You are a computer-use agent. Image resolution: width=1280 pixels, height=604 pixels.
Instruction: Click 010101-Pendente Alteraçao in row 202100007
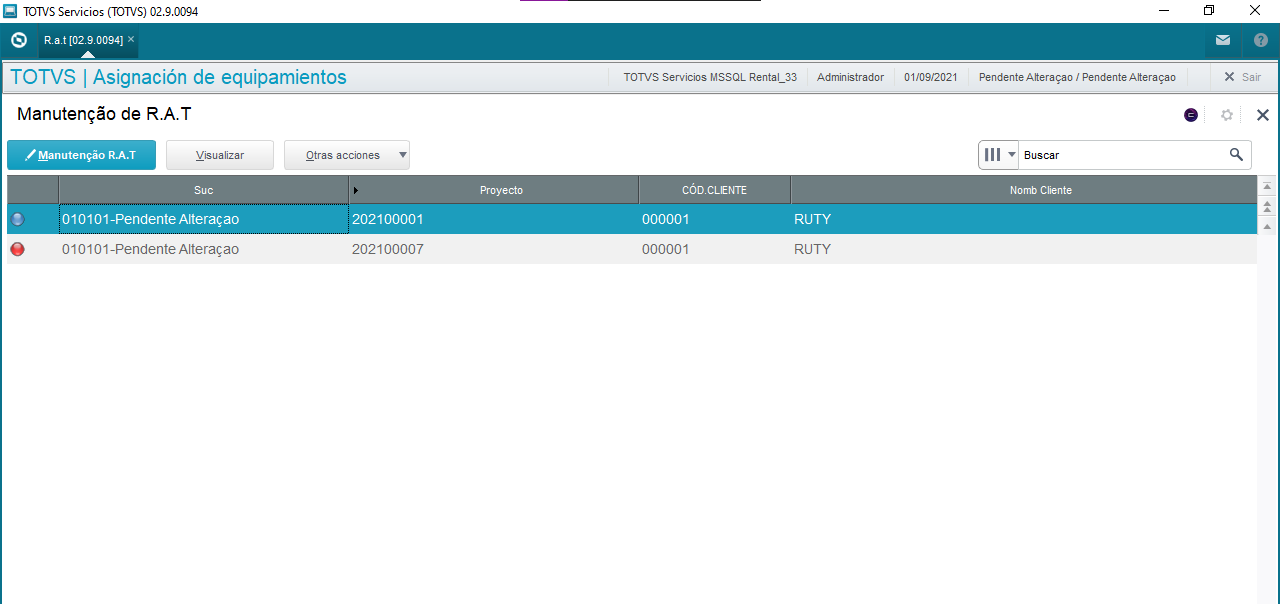(150, 249)
